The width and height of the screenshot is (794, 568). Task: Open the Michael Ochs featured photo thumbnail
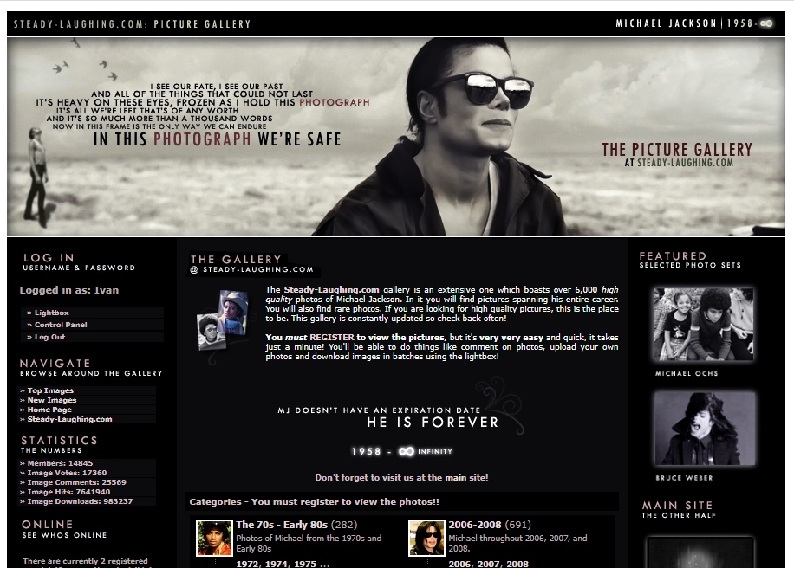pyautogui.click(x=703, y=324)
